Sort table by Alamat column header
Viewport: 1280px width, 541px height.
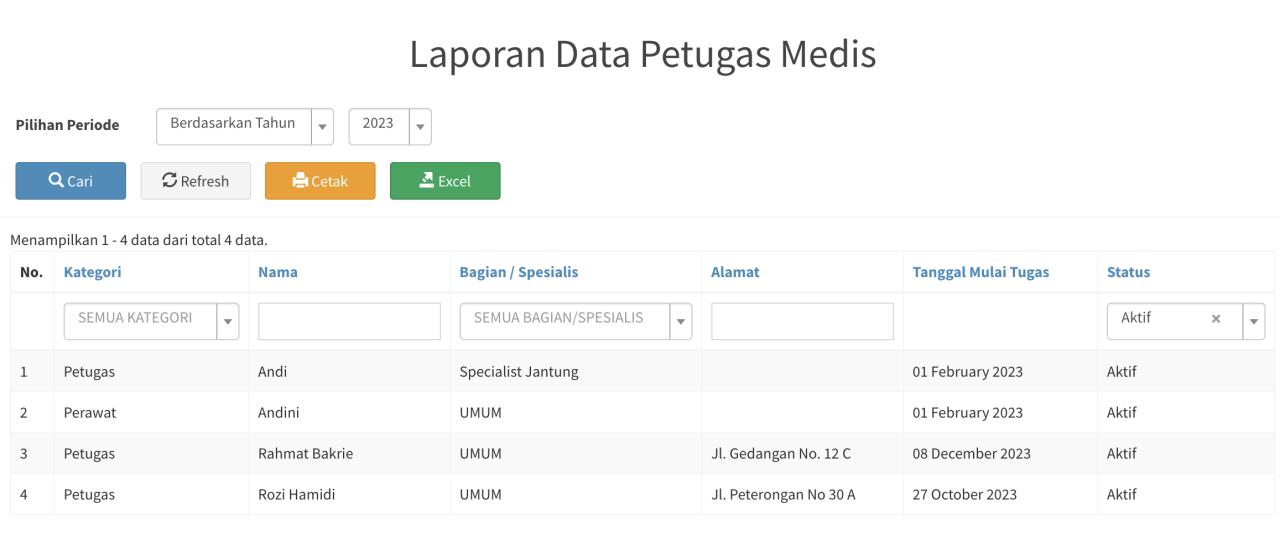pos(735,272)
